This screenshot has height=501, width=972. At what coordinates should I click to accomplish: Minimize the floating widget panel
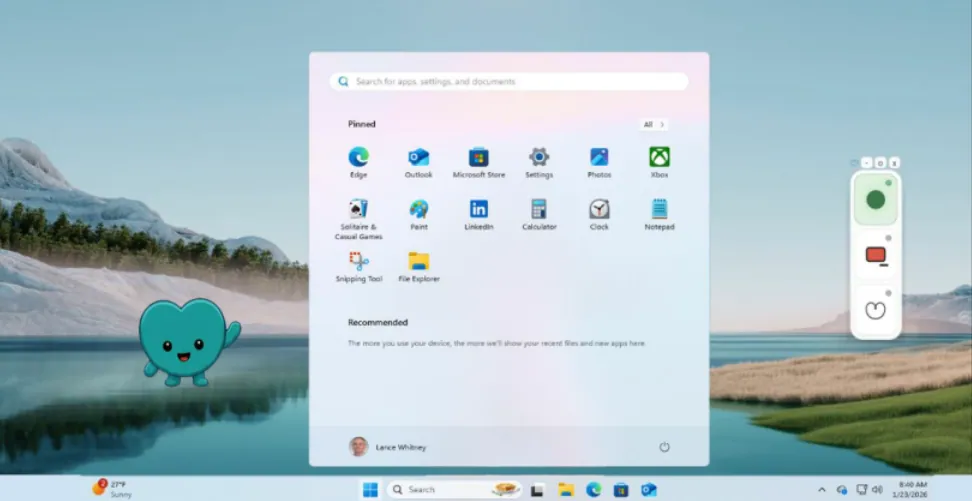point(867,162)
